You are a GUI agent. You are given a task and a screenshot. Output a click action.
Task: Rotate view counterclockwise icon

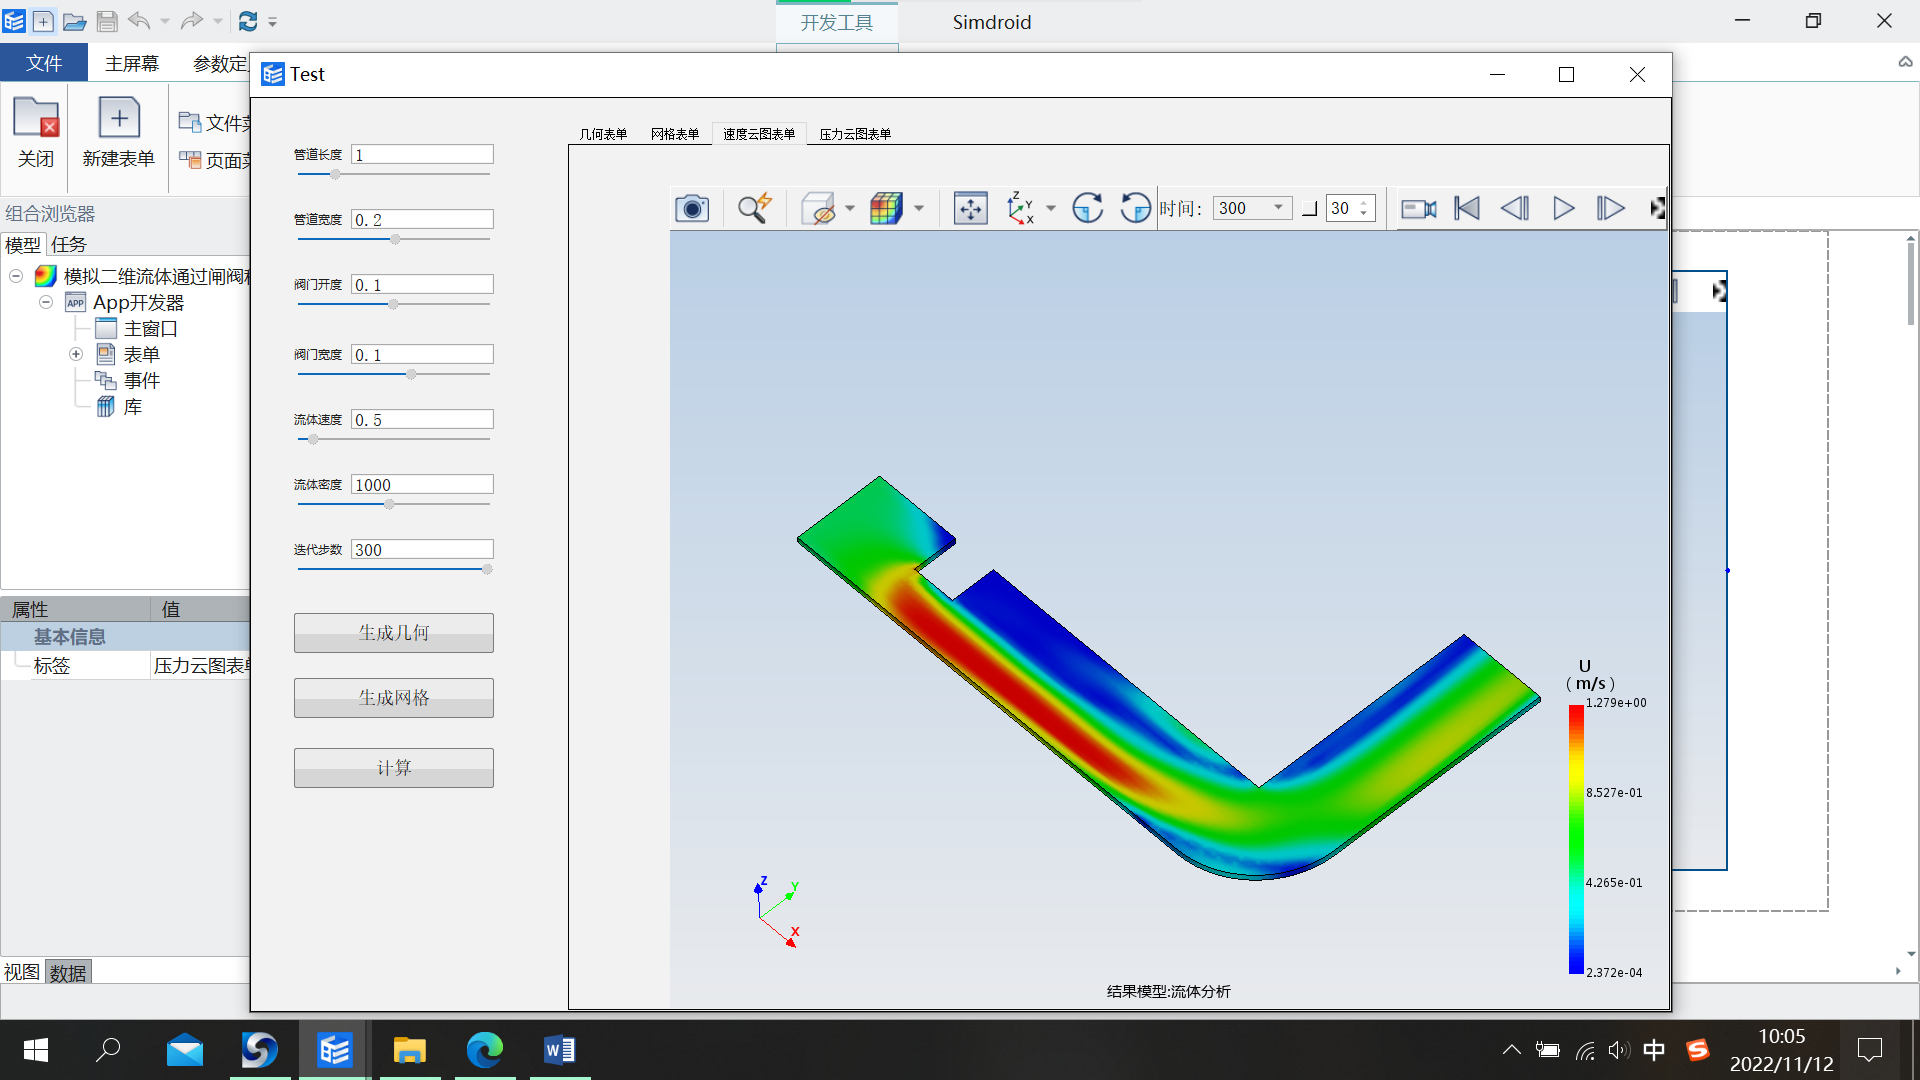(x=1135, y=208)
